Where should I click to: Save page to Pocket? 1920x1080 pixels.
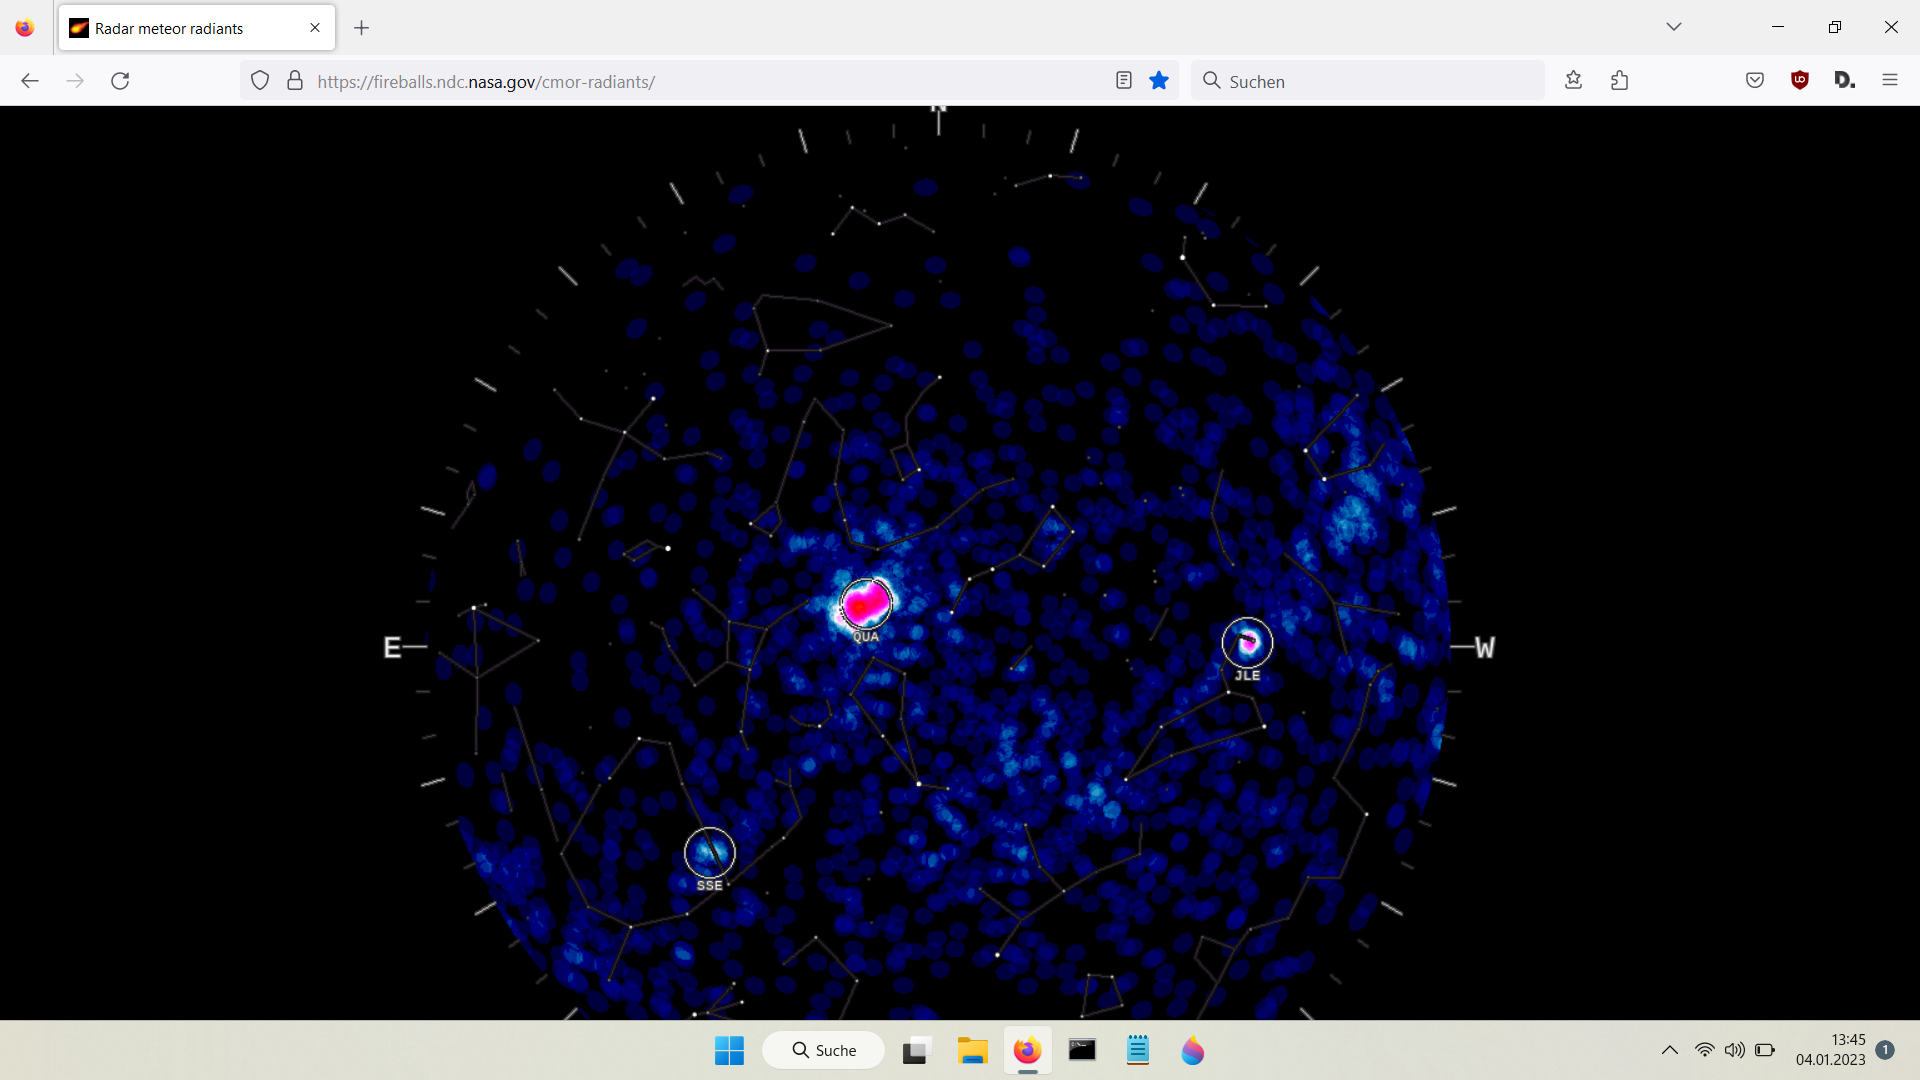coord(1755,81)
